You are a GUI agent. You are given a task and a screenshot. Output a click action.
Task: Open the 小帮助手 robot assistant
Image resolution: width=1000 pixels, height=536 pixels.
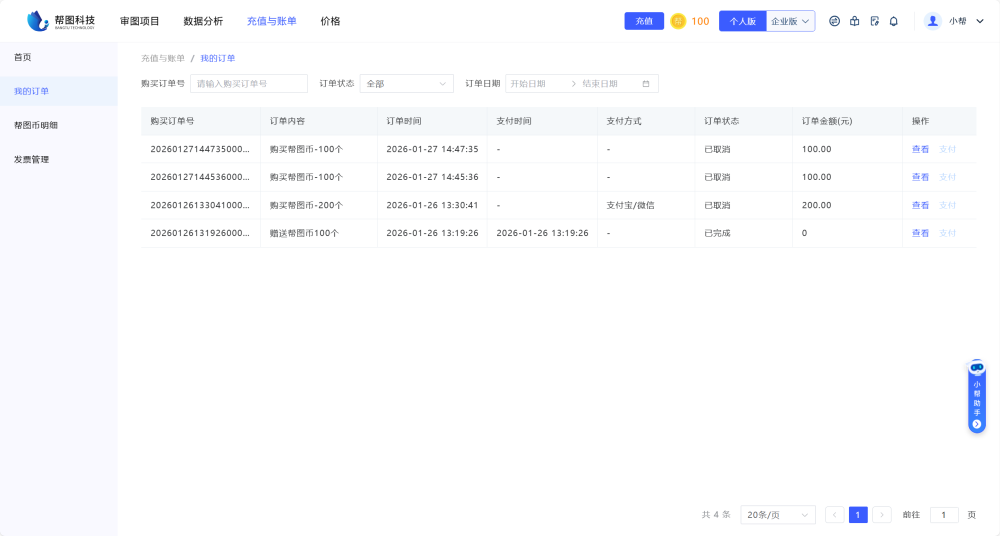tap(977, 397)
